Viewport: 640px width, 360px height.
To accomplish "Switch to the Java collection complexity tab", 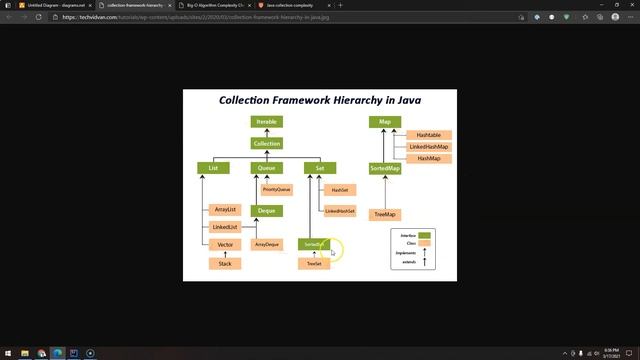I will coord(290,5).
